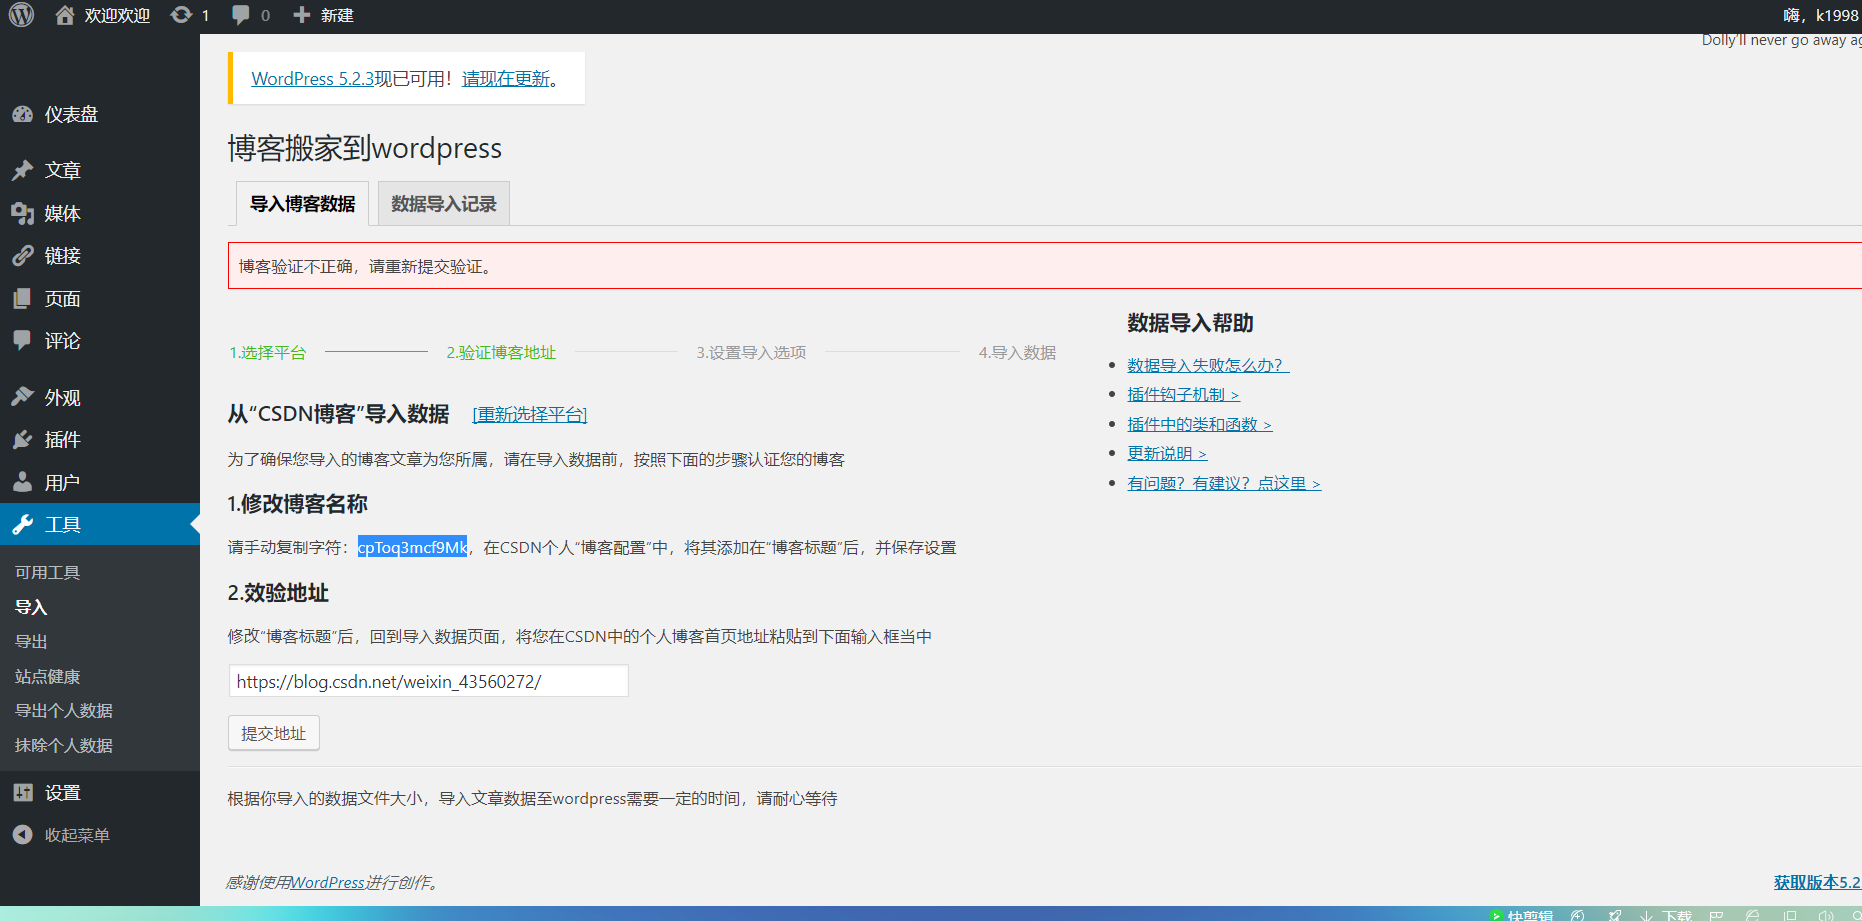
Task: Click step 3.设置导入选项
Action: 751,352
